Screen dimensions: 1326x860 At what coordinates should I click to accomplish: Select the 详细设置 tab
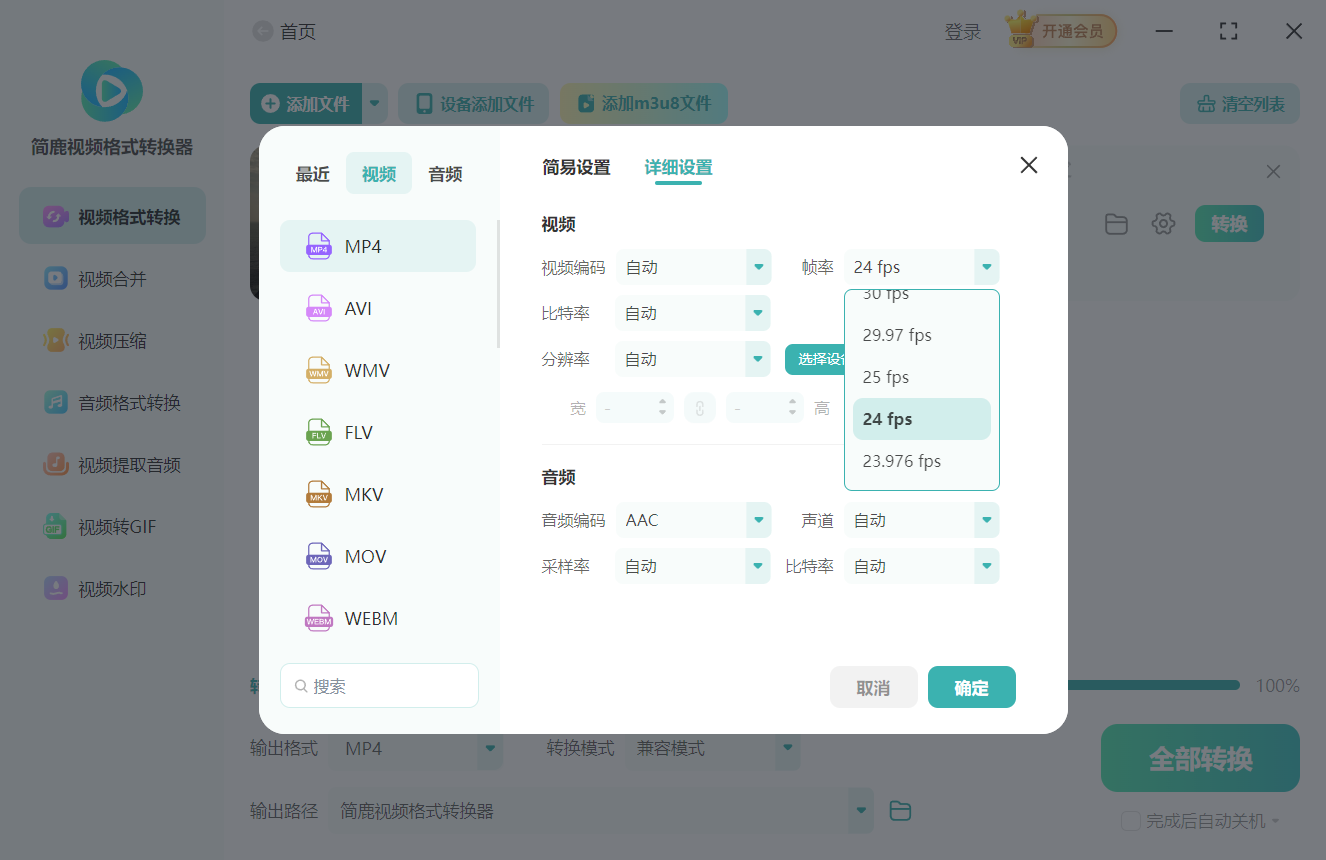(x=678, y=168)
